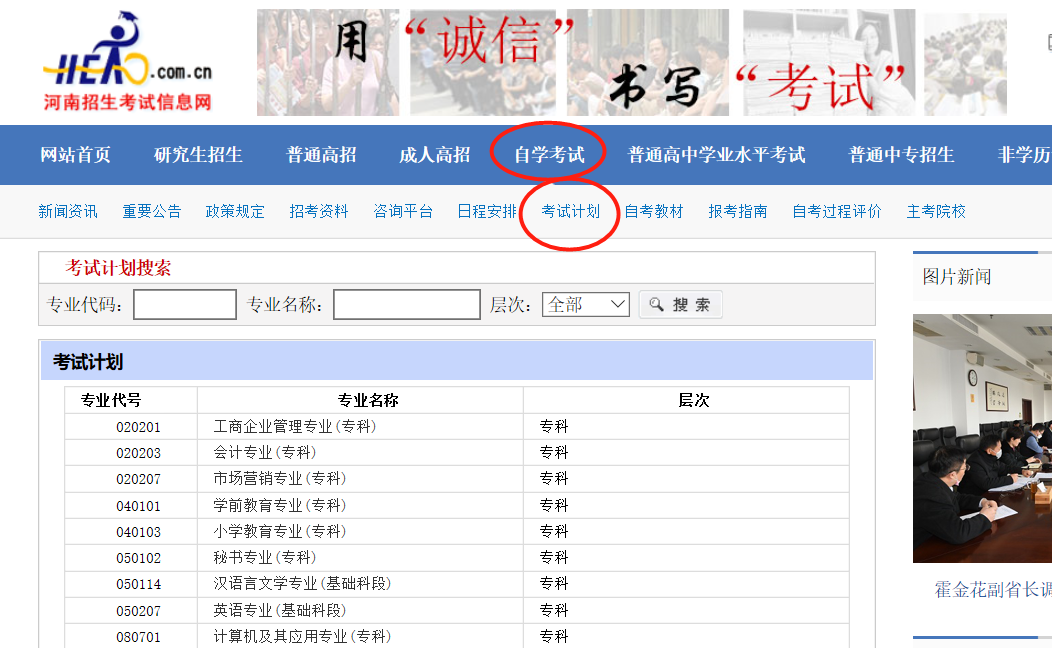Open the 日程安排 link
Image resolution: width=1052 pixels, height=648 pixels.
click(486, 211)
